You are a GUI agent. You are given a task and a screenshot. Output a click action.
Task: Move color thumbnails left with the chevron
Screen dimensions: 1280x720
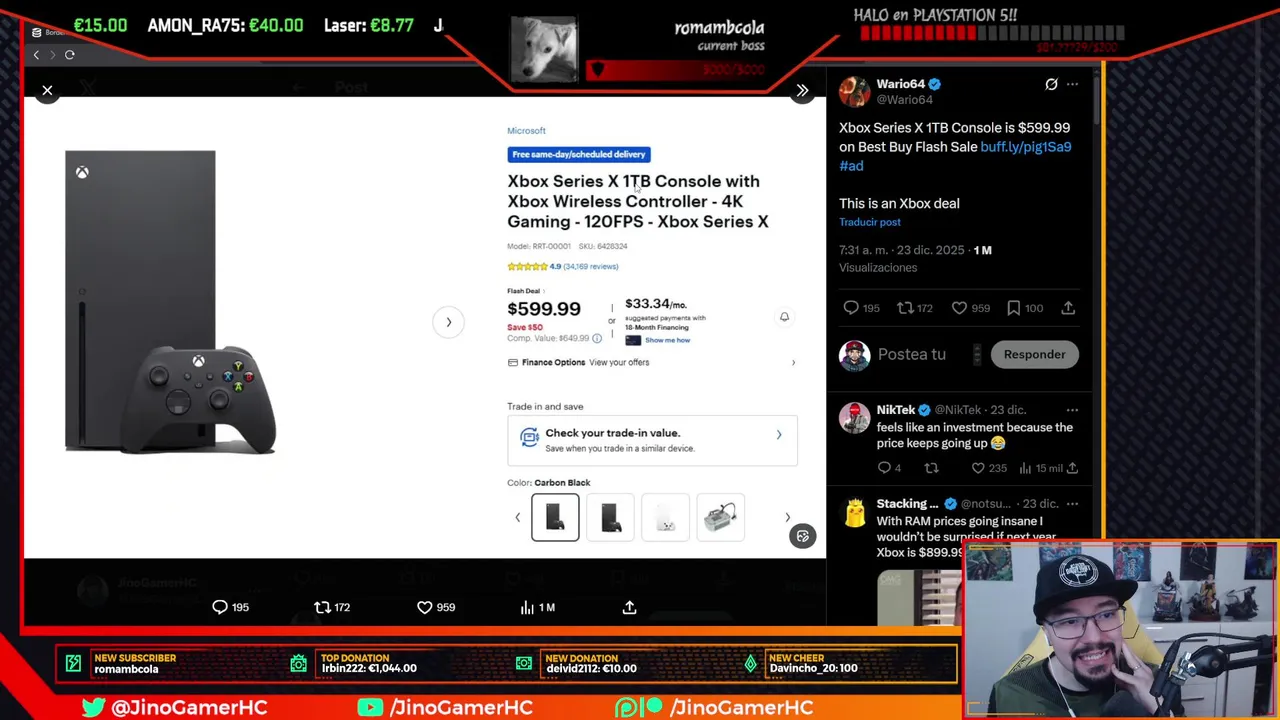pyautogui.click(x=517, y=517)
